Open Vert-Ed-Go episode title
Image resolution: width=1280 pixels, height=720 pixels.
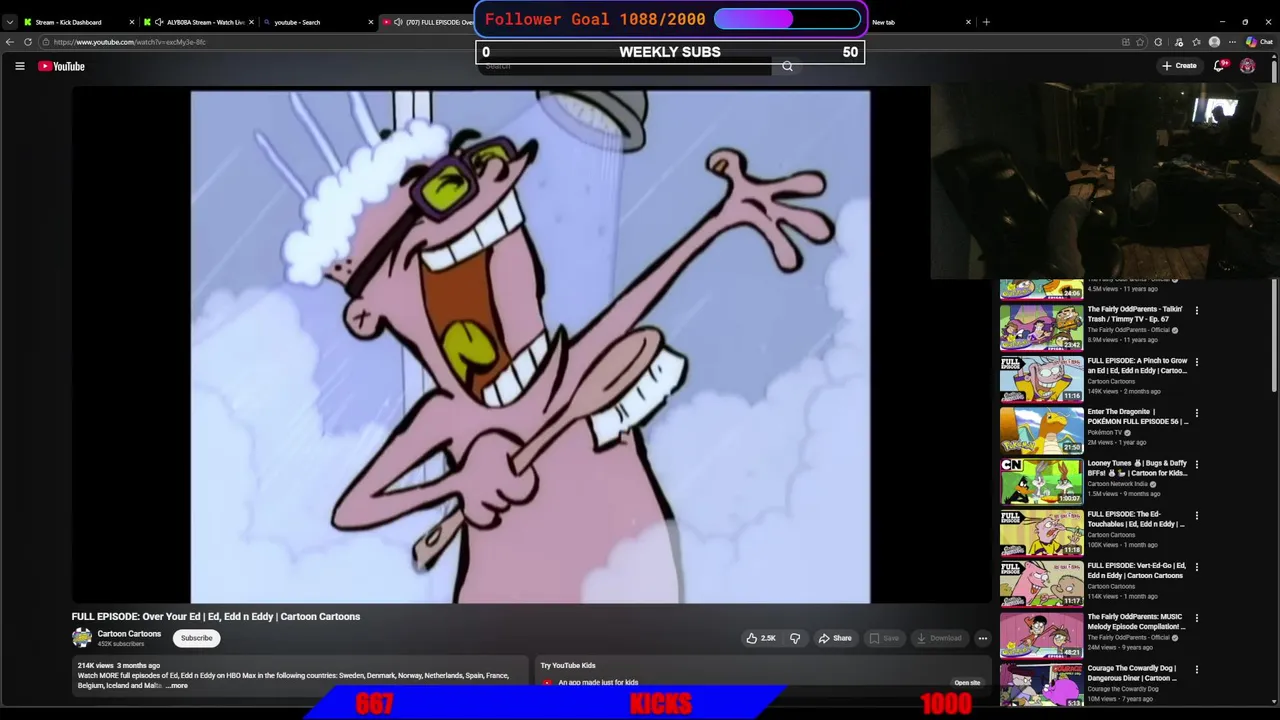[1137, 570]
